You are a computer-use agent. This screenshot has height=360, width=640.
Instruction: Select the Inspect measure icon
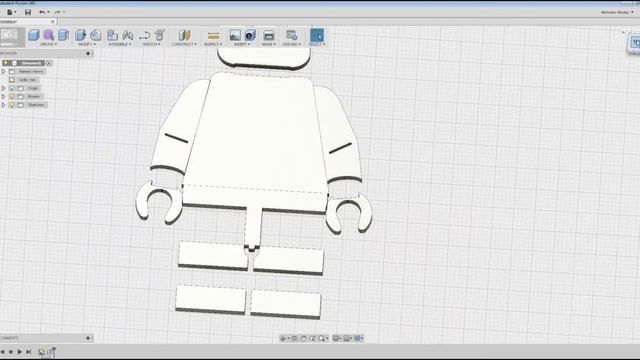[x=213, y=35]
